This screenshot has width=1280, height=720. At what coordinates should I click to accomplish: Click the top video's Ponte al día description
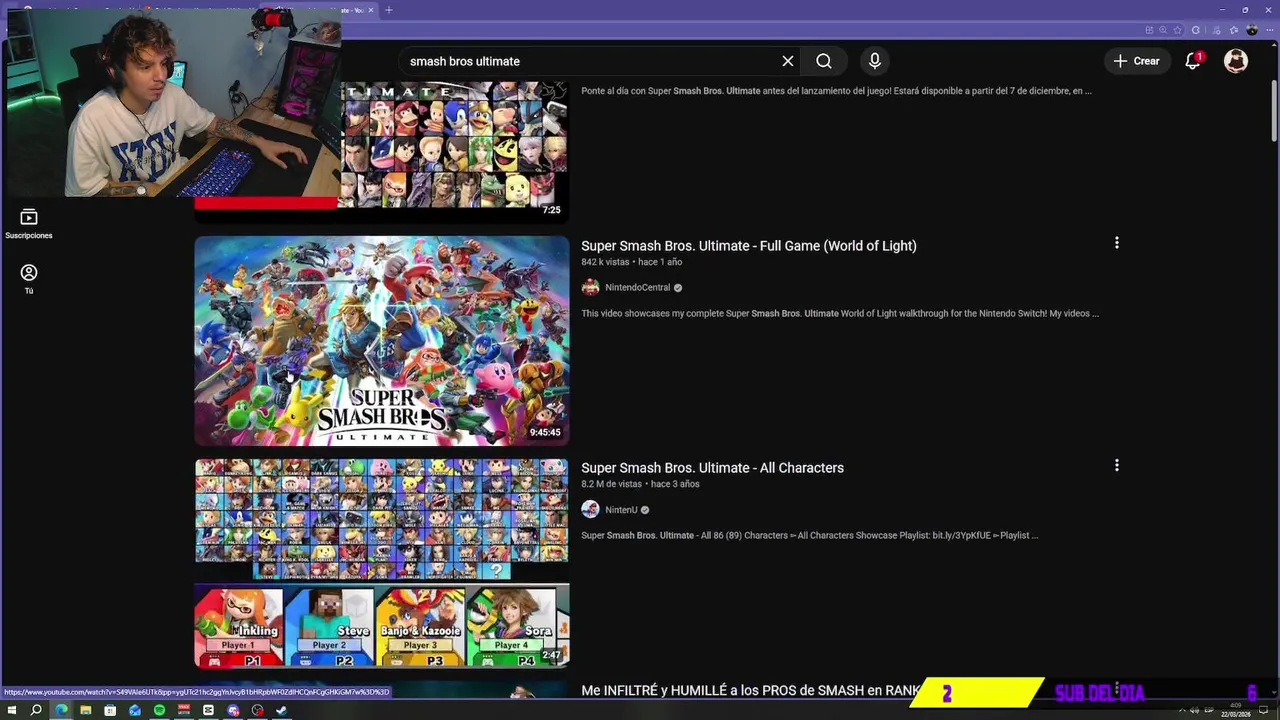click(836, 91)
